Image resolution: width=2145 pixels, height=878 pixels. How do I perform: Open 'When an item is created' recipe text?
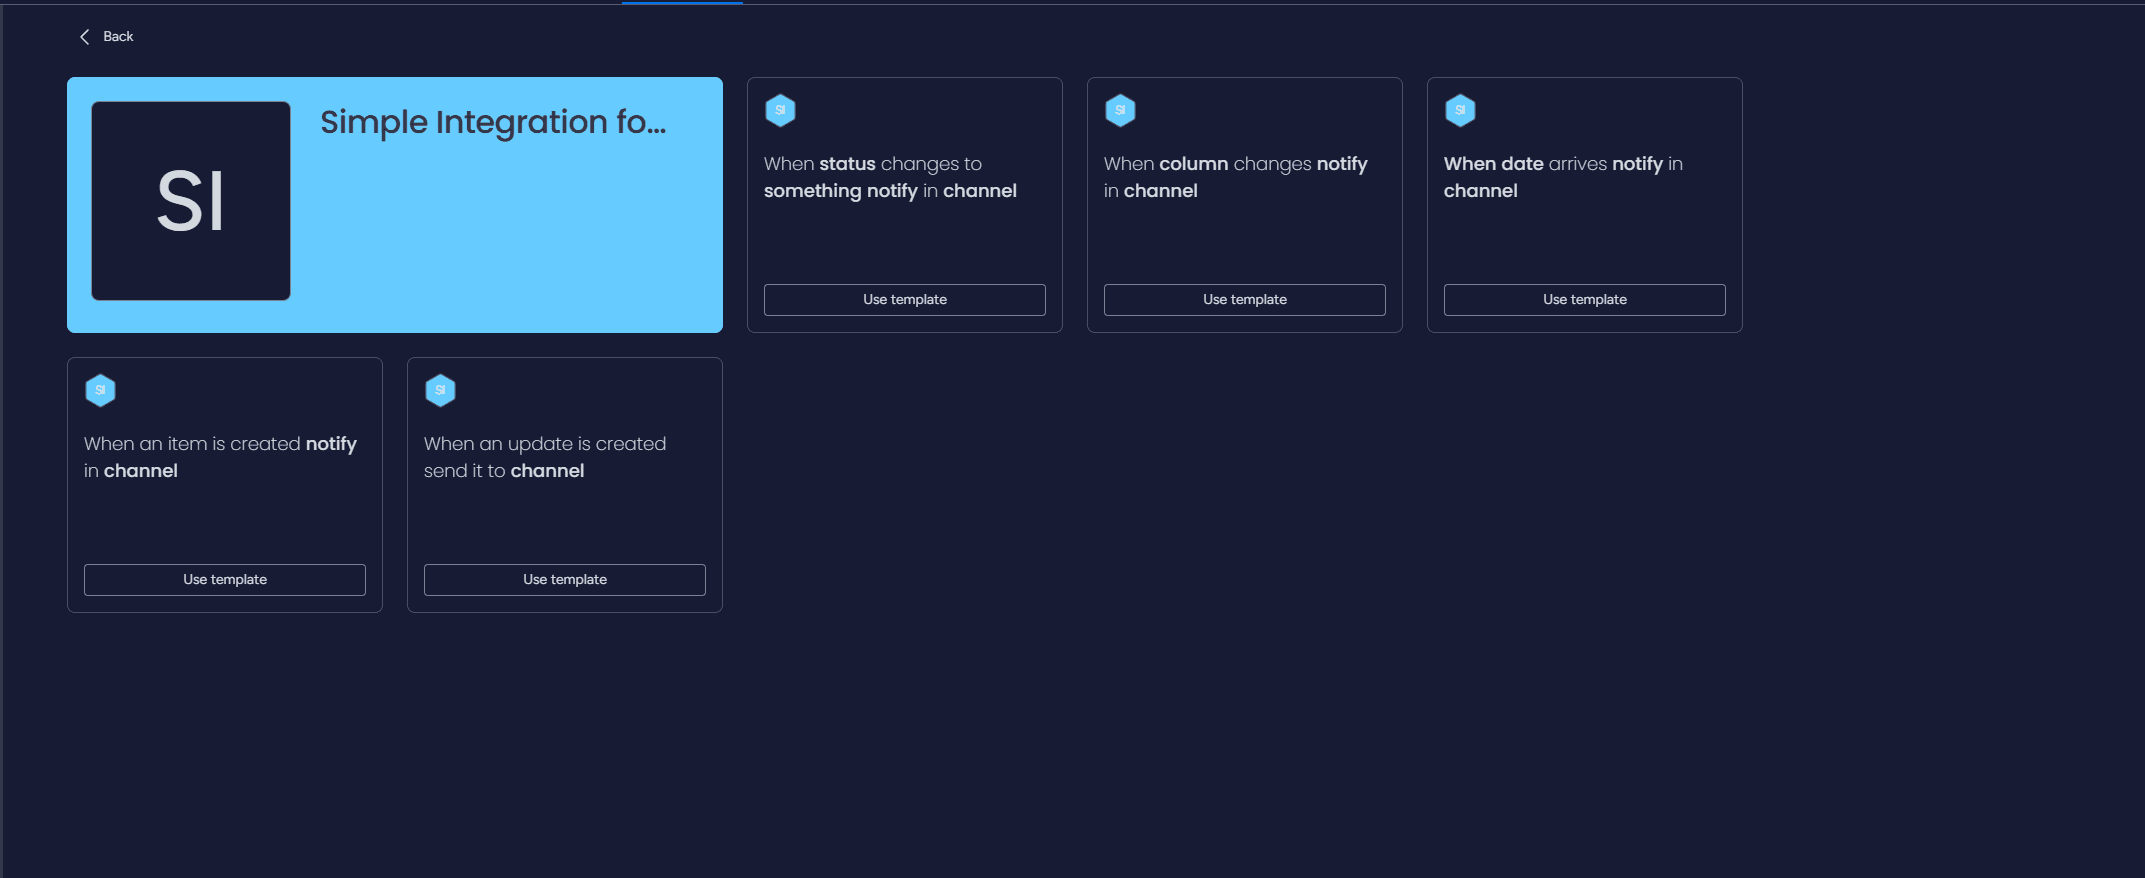tap(220, 457)
